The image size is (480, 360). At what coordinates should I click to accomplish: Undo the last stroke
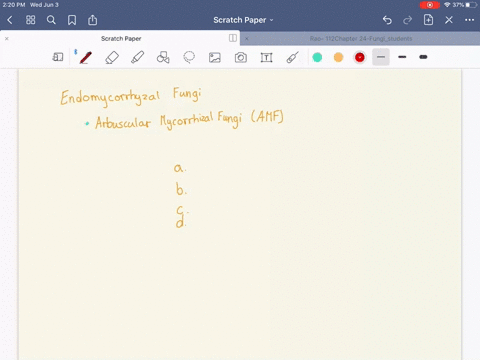tap(387, 20)
